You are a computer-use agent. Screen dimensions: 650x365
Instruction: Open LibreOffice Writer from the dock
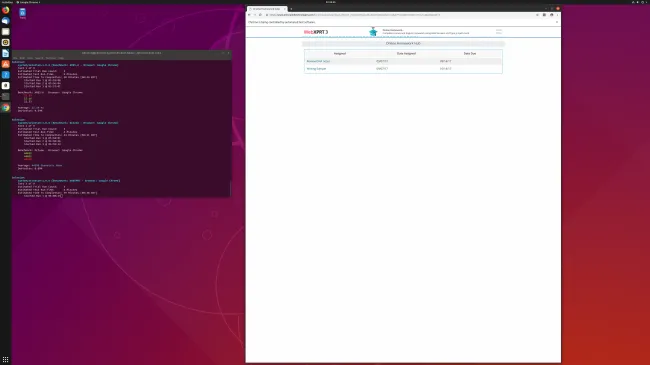(x=5, y=53)
